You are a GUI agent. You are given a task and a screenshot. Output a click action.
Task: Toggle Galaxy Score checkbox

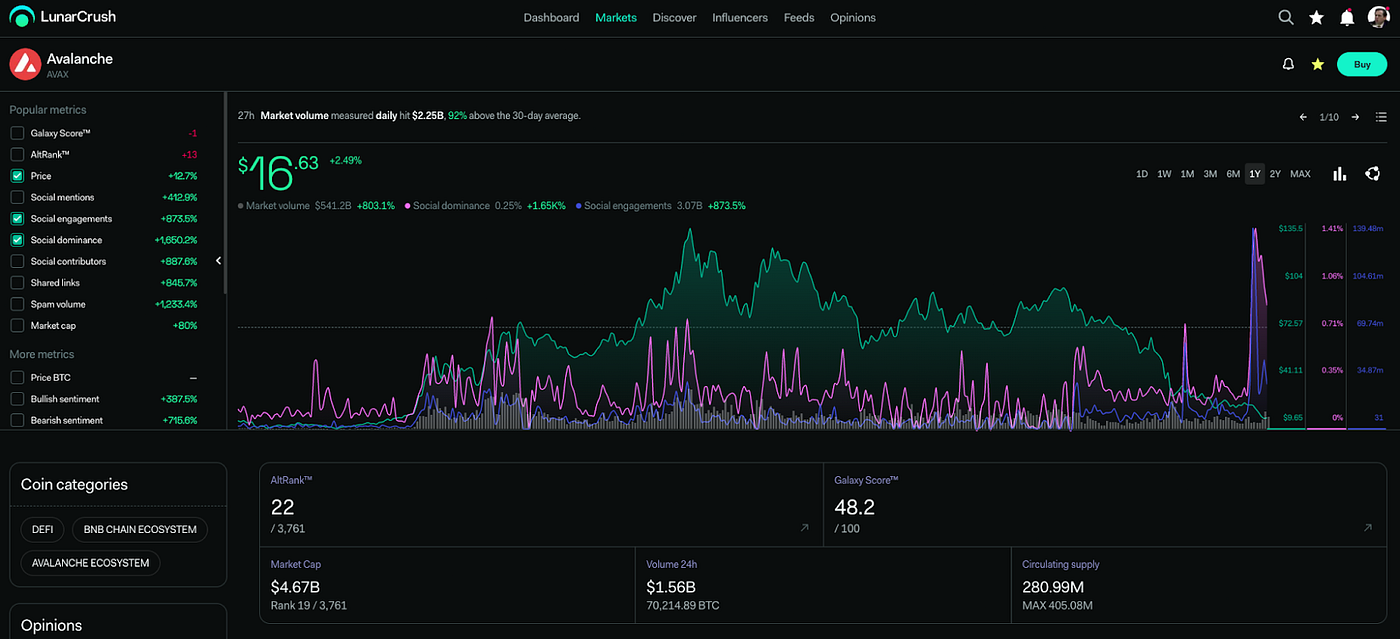(17, 133)
